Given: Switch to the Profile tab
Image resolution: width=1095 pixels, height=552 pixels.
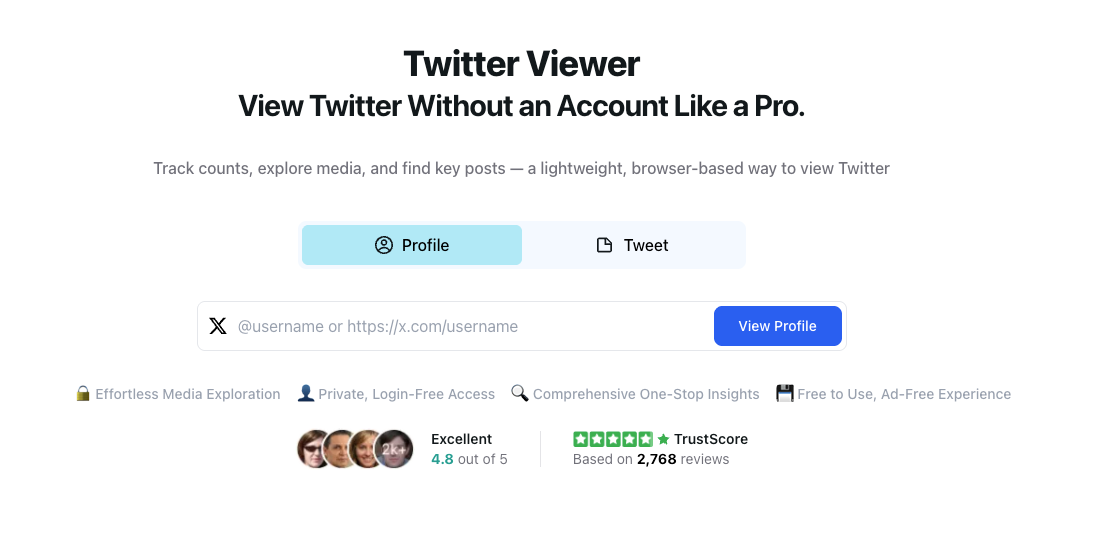Looking at the screenshot, I should (x=412, y=245).
